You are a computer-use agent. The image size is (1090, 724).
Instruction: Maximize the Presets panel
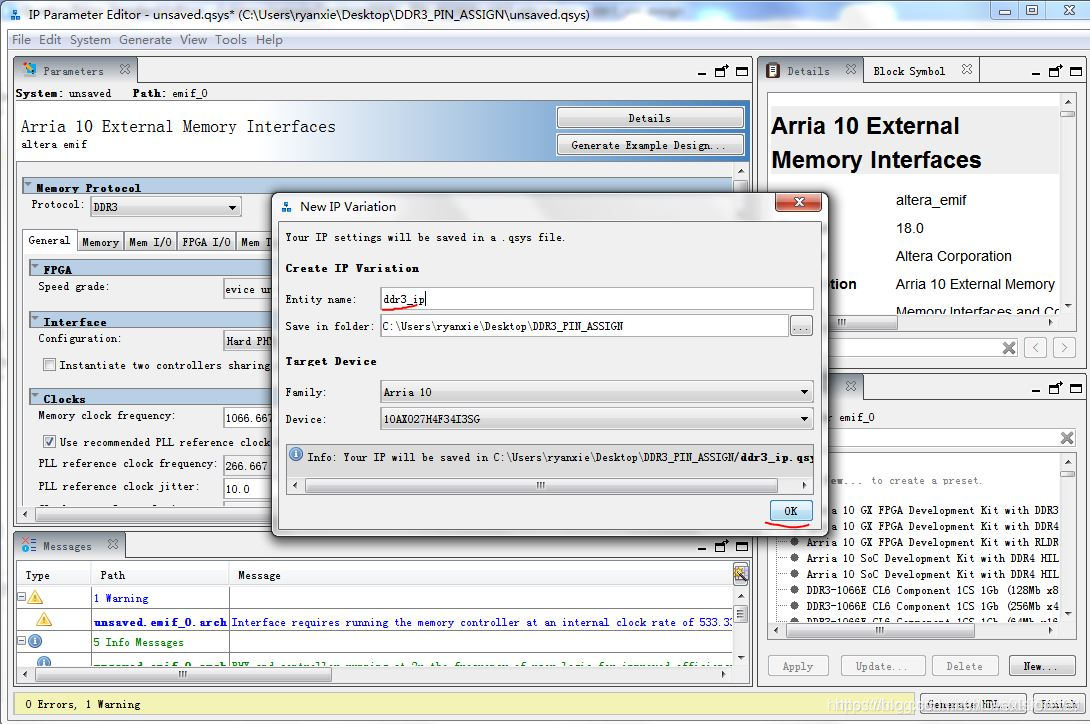pos(1075,388)
